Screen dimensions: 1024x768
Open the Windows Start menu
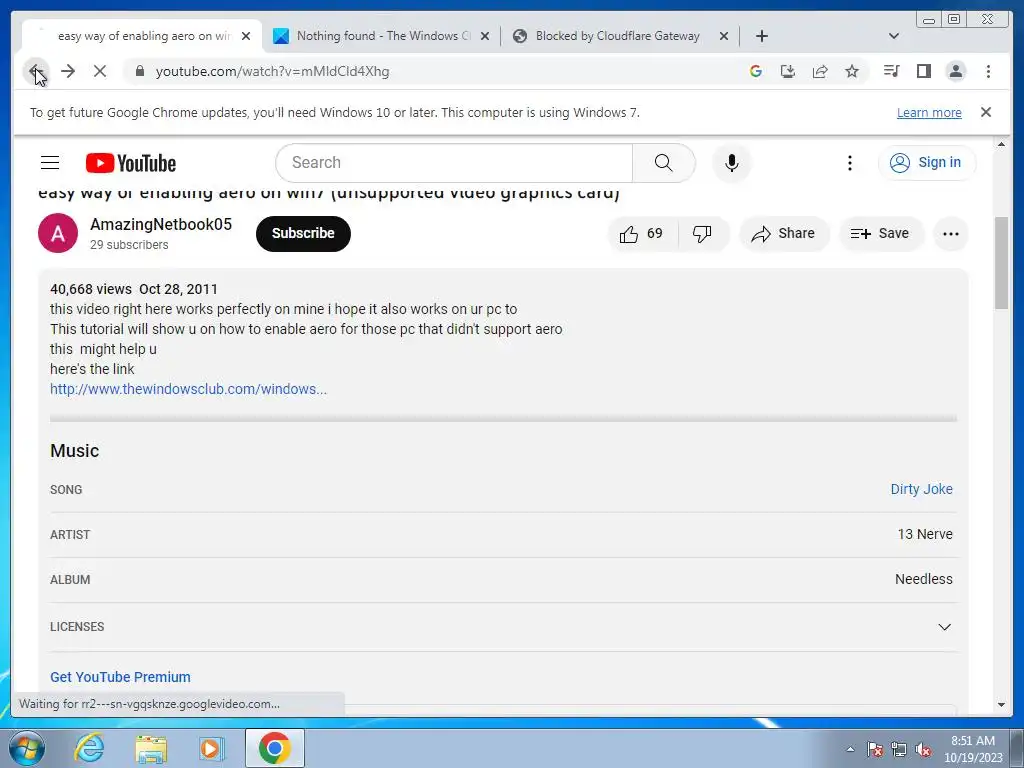pyautogui.click(x=27, y=748)
